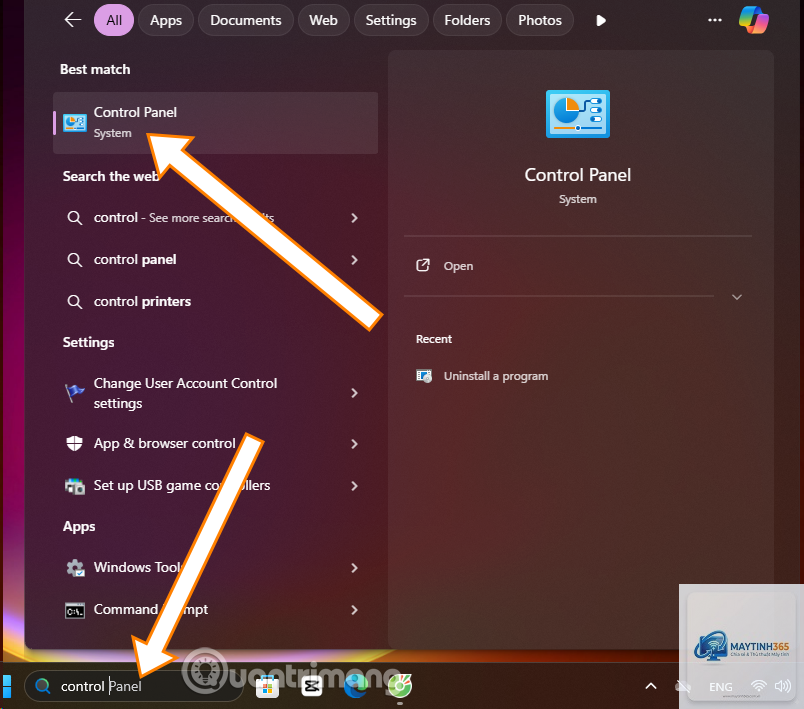Click the flag icon for User Account Control
The width and height of the screenshot is (804, 709).
tap(75, 393)
